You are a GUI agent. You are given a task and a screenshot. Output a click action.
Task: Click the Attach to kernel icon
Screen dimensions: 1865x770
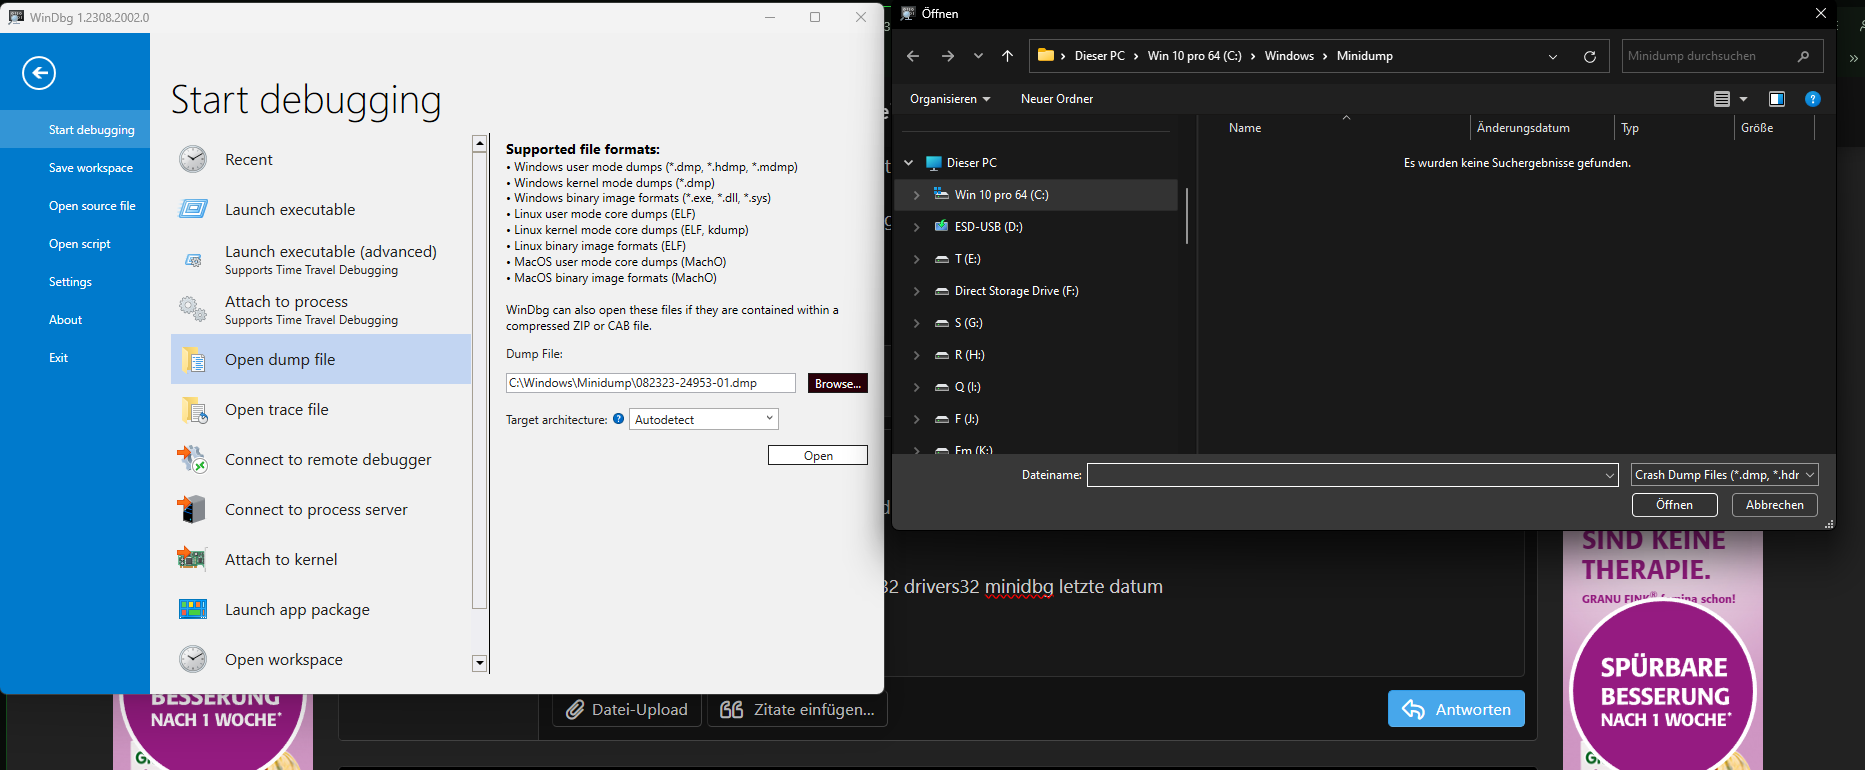(x=192, y=559)
